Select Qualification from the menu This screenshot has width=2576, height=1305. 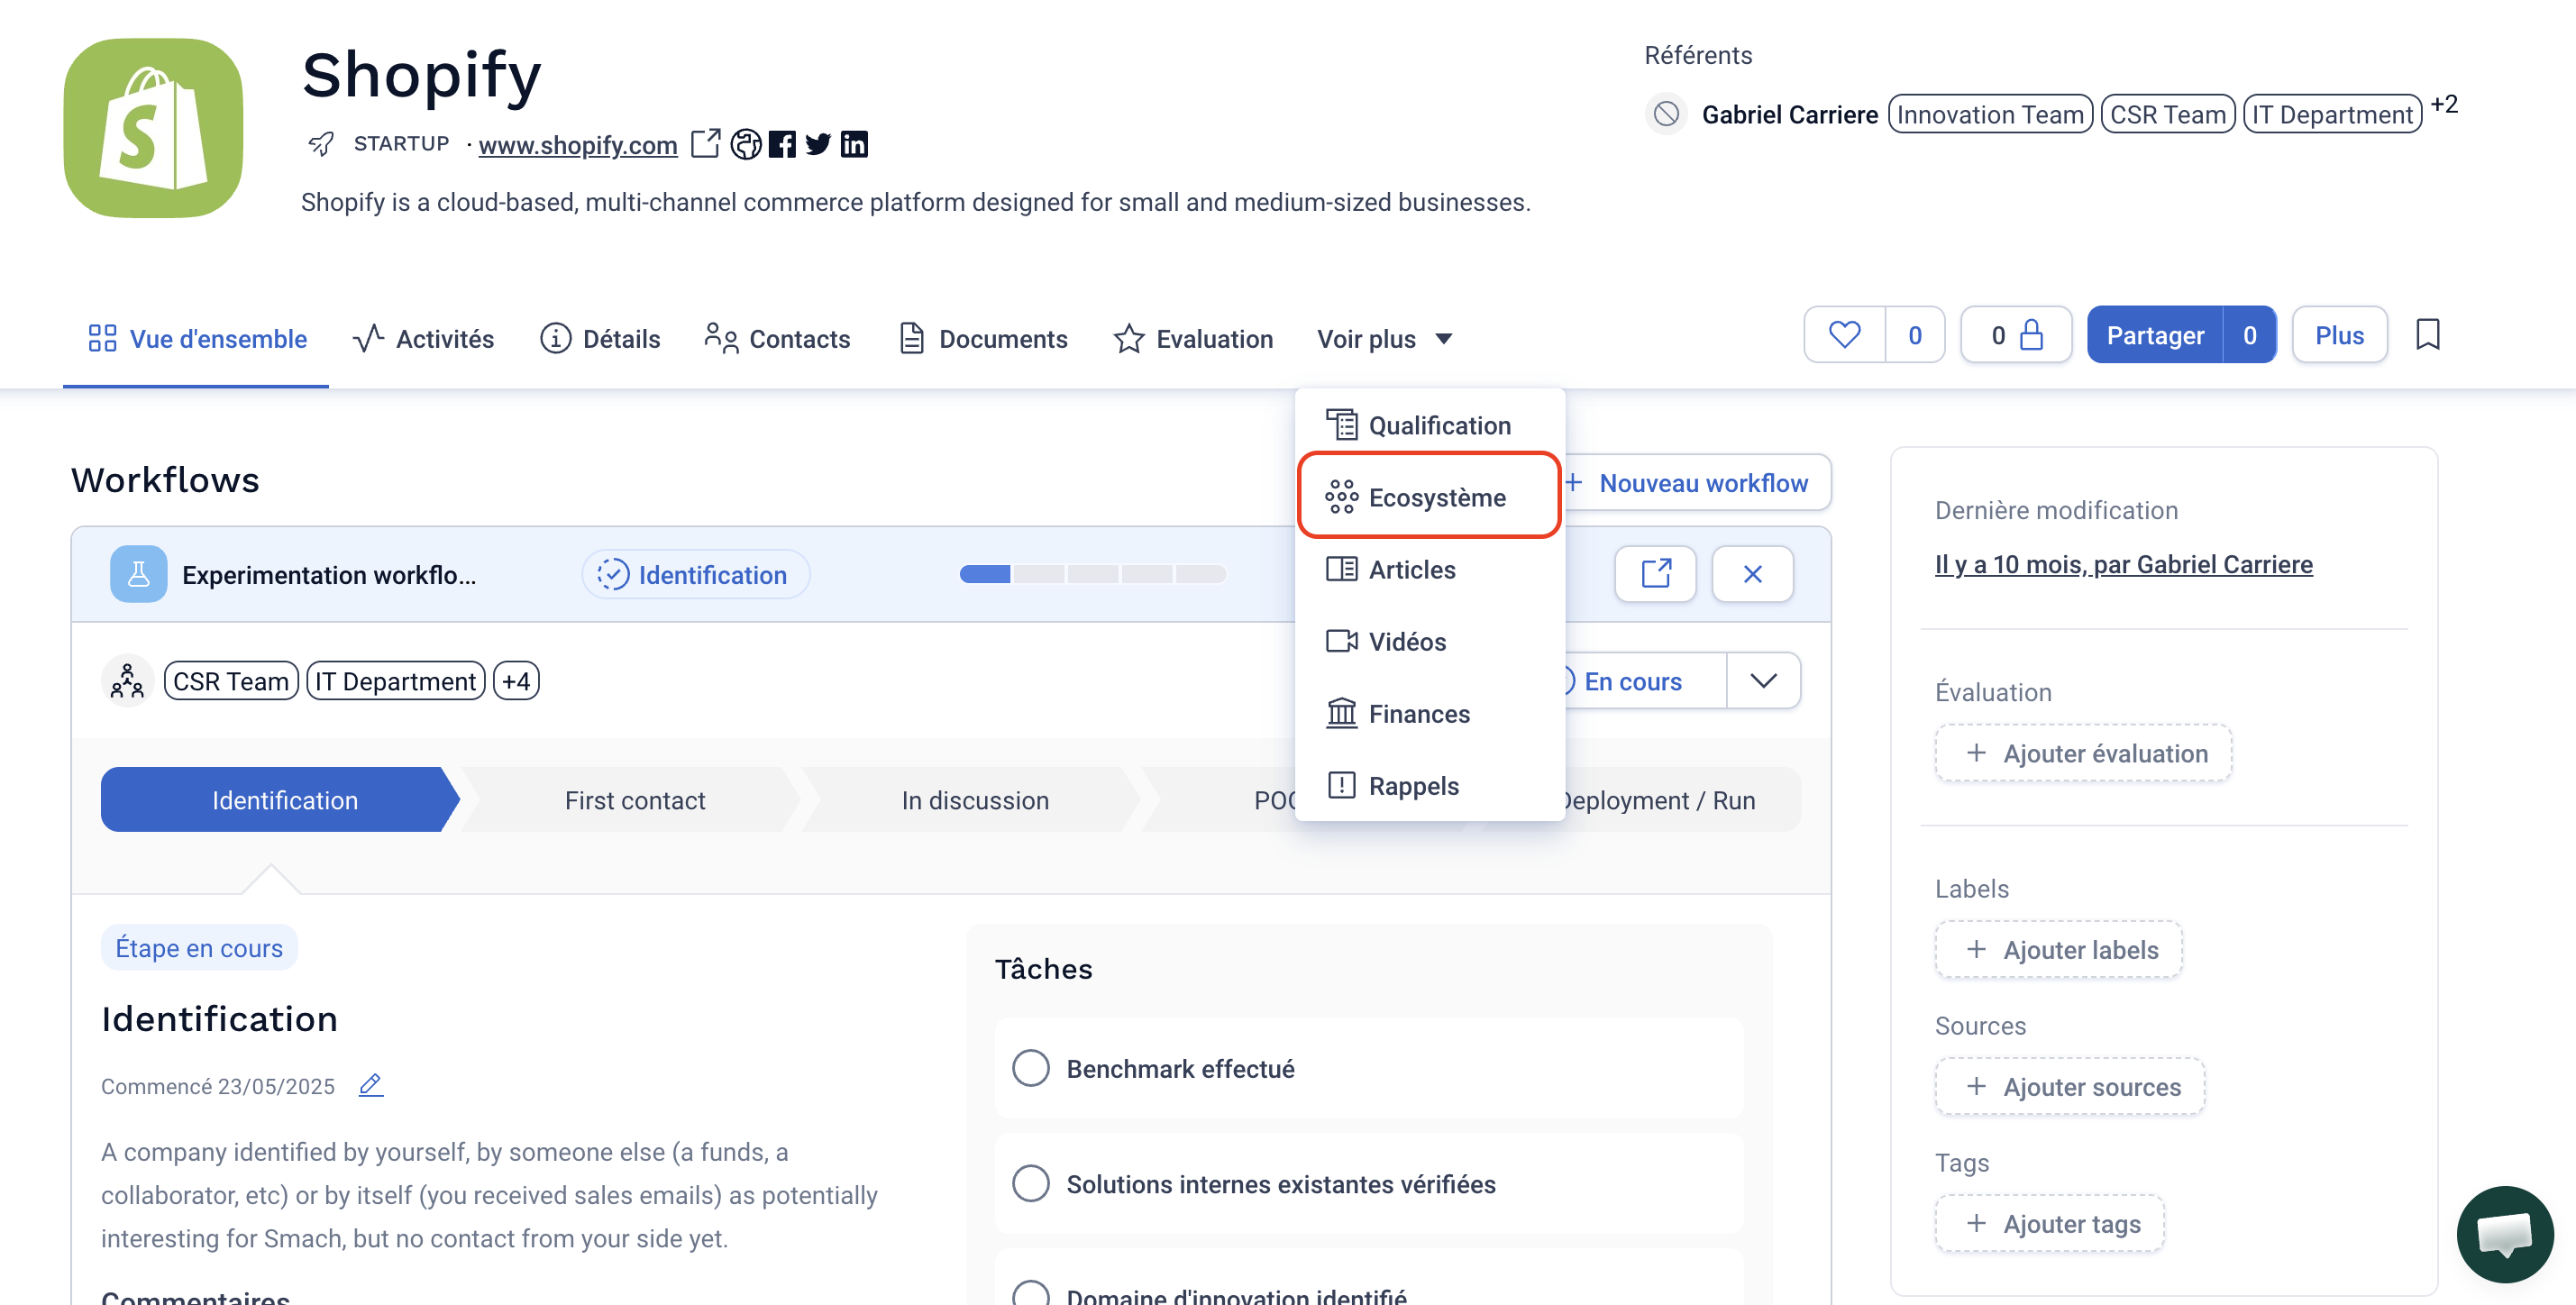click(x=1430, y=425)
